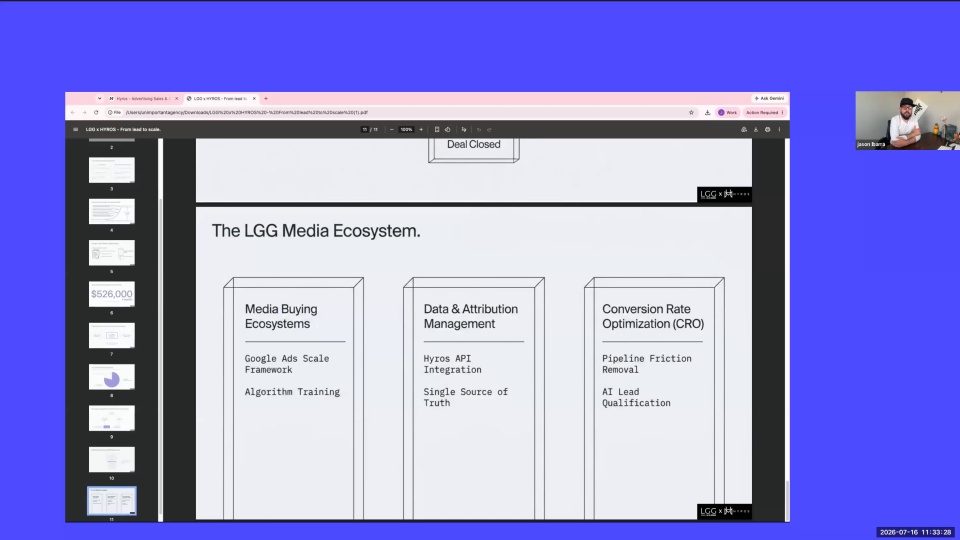960x540 pixels.
Task: Reload the browser page
Action: click(96, 113)
